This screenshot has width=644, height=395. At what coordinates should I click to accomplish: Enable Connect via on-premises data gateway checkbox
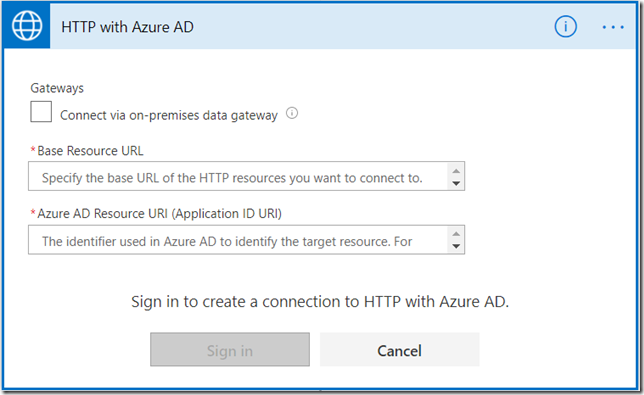tap(41, 112)
